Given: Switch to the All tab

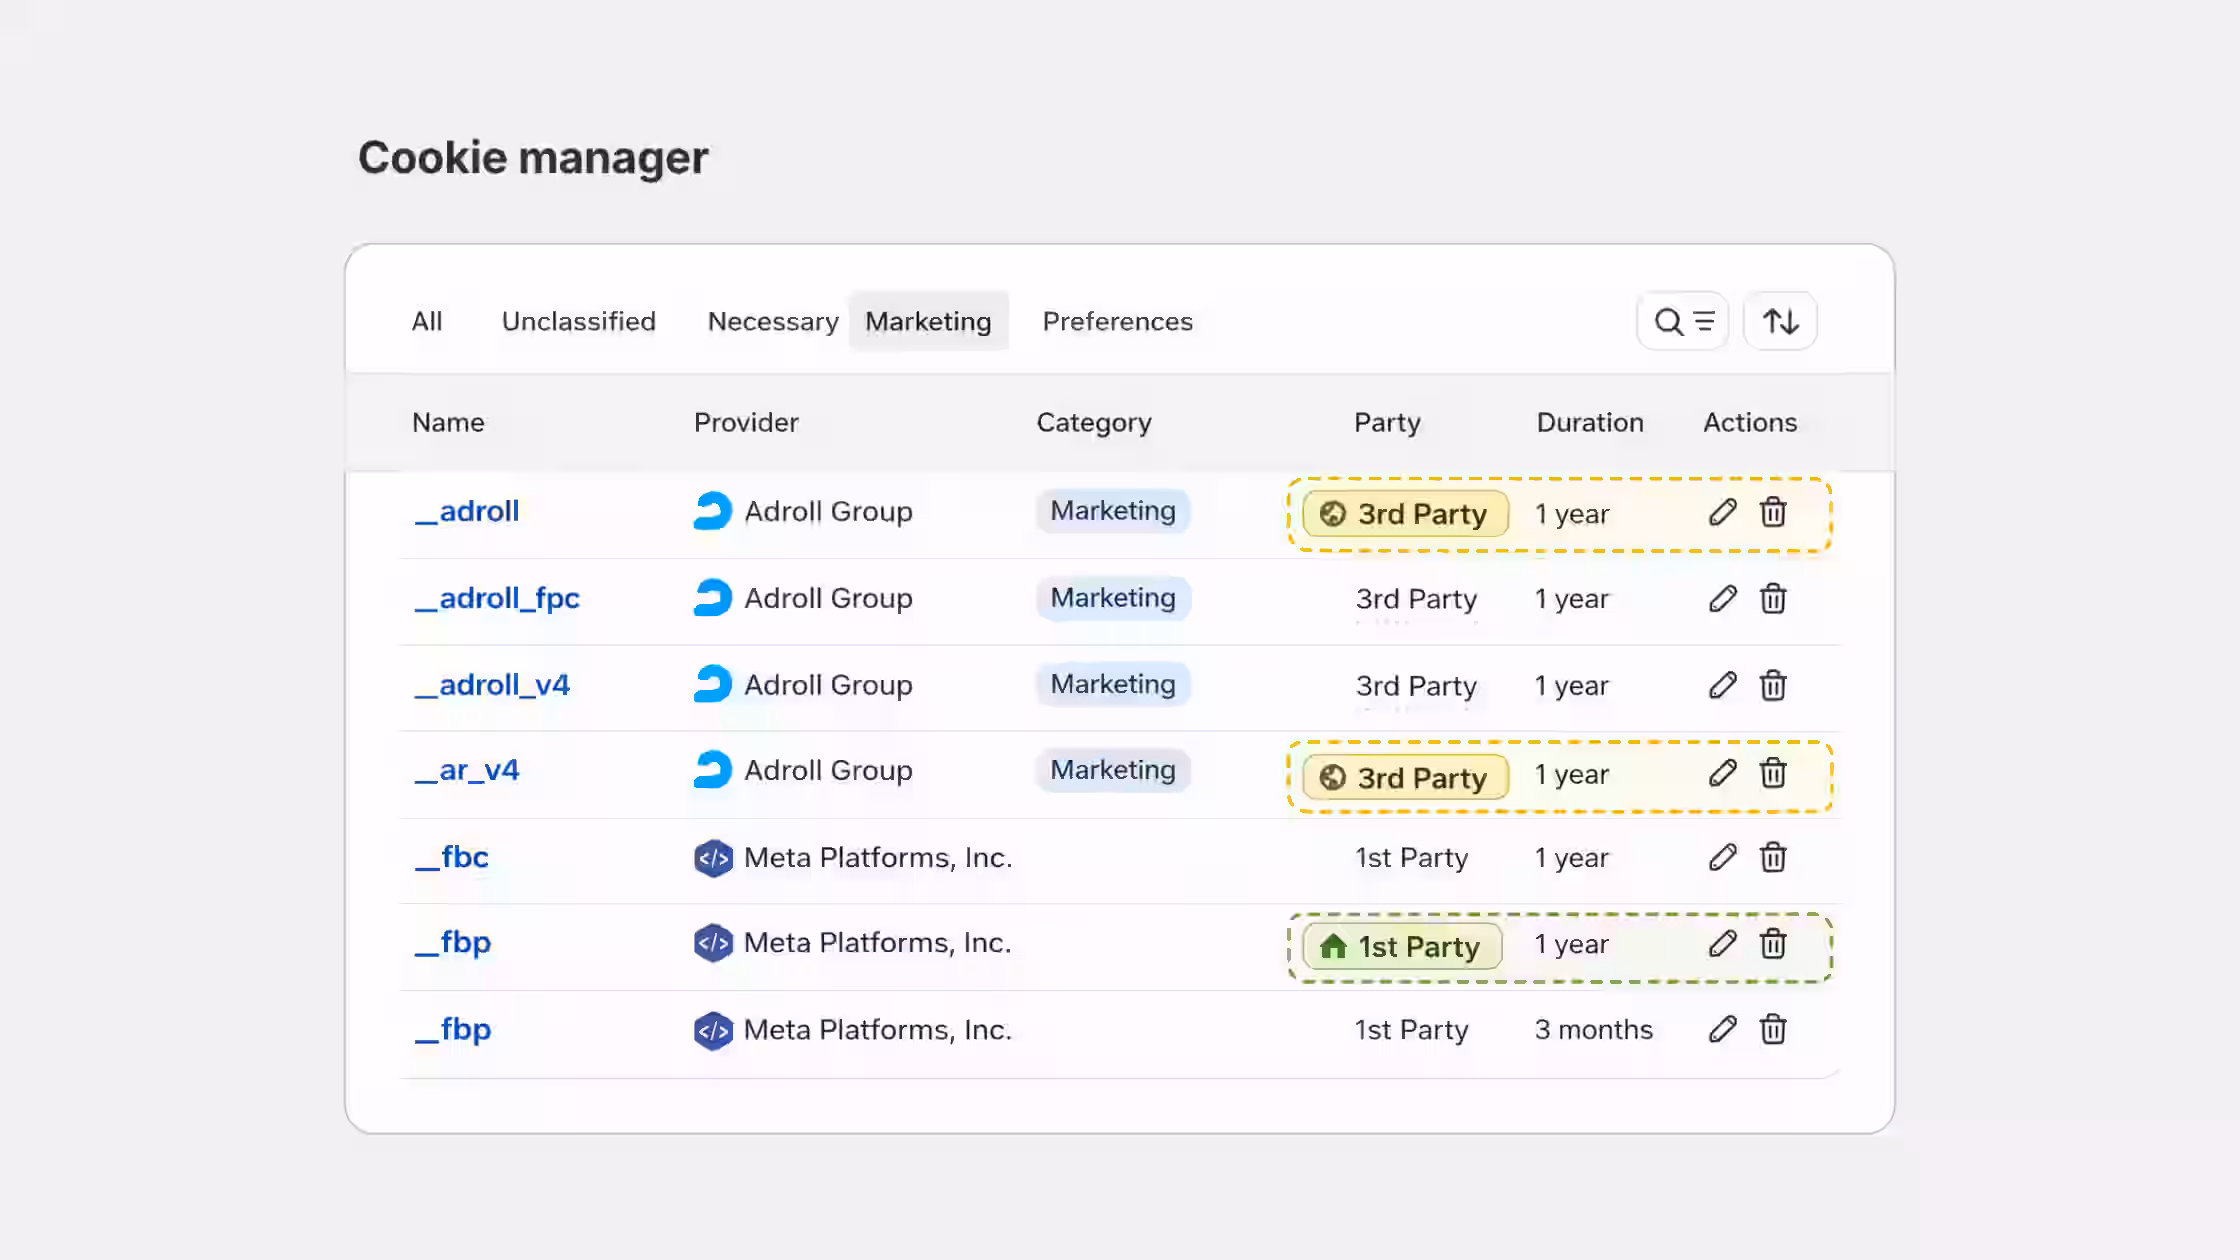Looking at the screenshot, I should pos(427,321).
